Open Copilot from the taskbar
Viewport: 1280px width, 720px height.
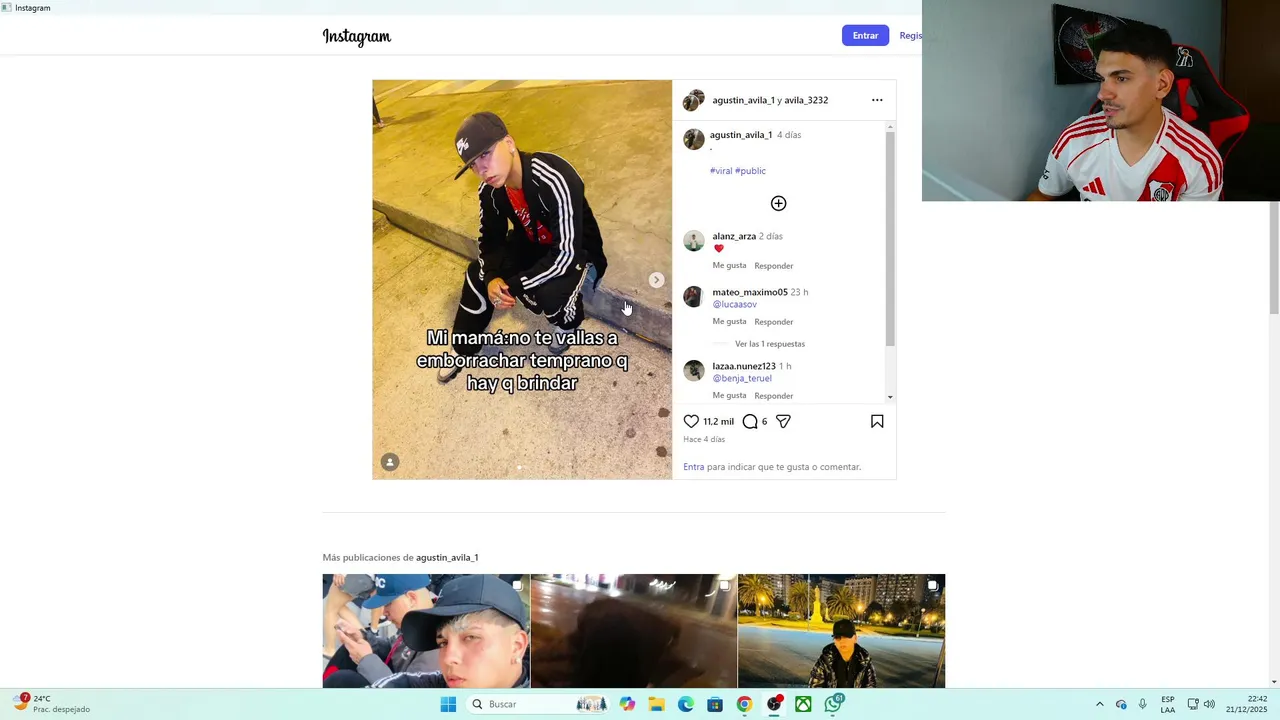[x=627, y=704]
